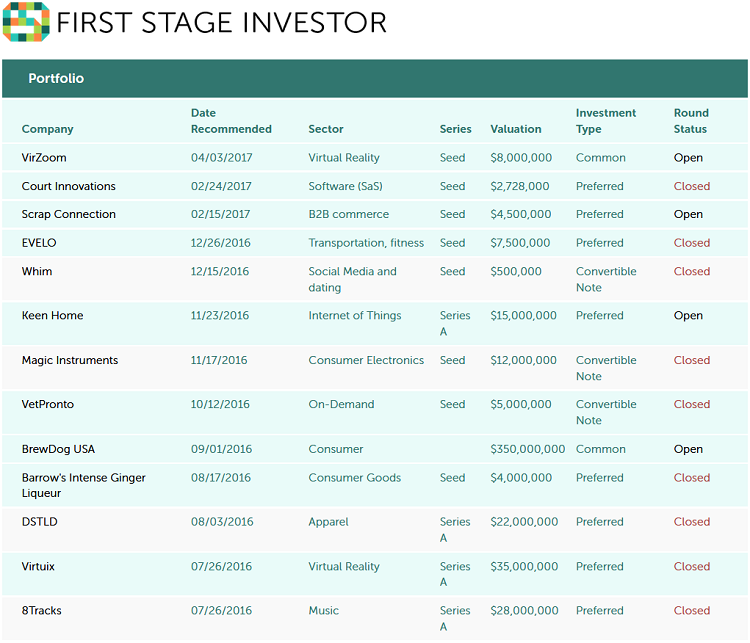Click the FIRST STAGE INVESTOR title text
Screen dimensions: 750x643
point(221,22)
